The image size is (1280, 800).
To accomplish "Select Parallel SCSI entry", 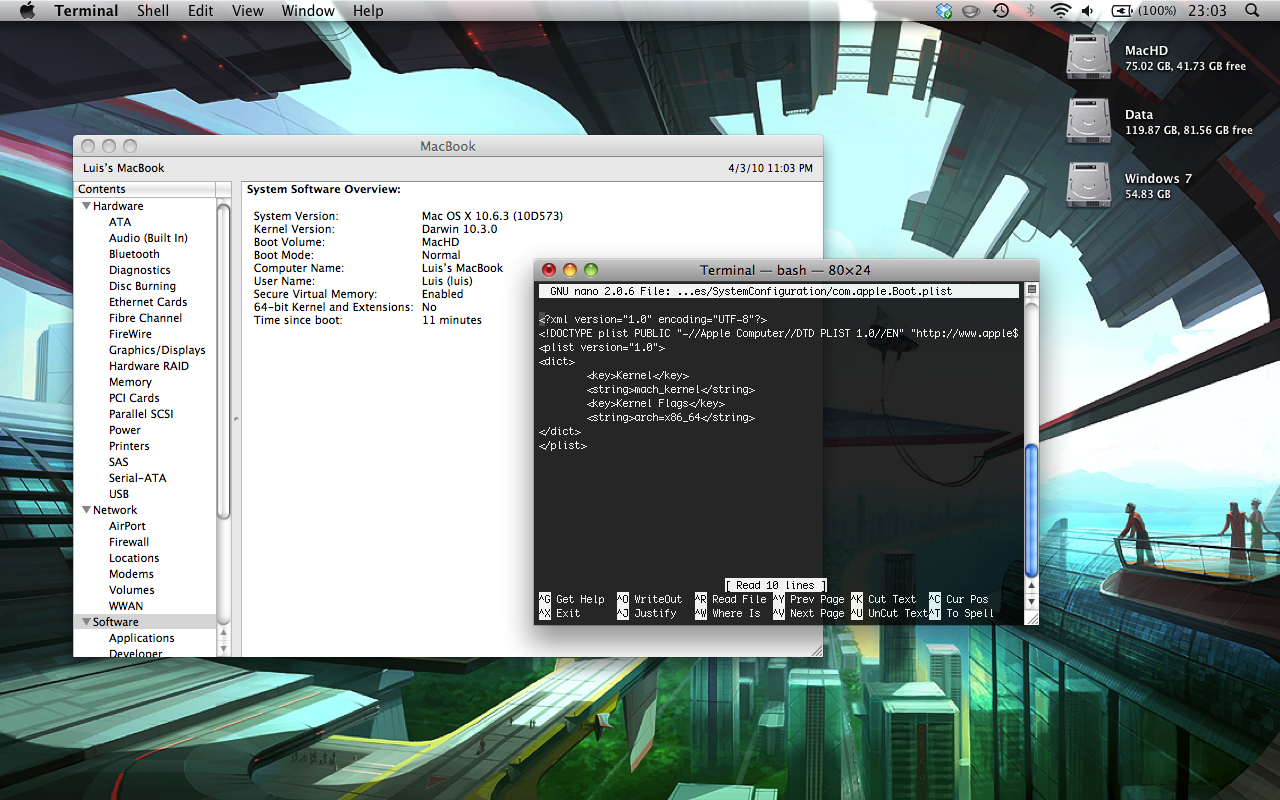I will click(141, 414).
